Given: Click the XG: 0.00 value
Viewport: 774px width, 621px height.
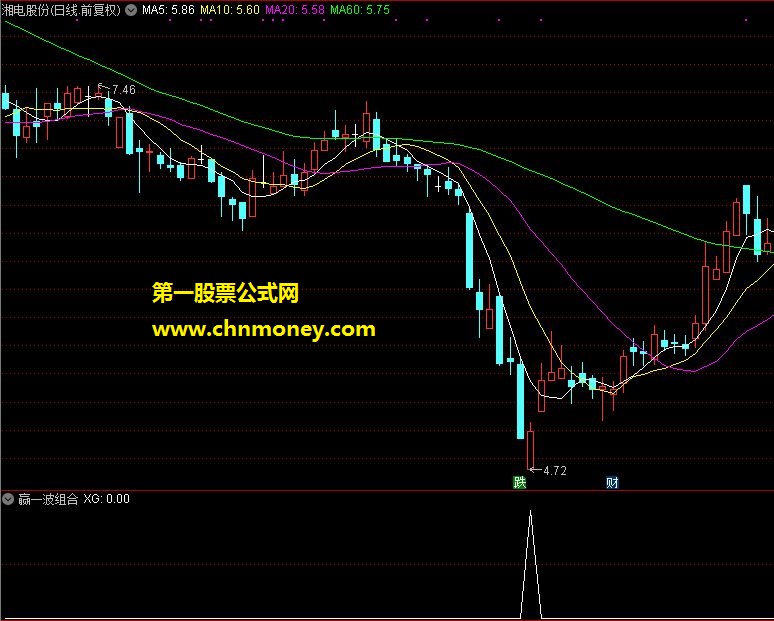Looking at the screenshot, I should click(106, 499).
